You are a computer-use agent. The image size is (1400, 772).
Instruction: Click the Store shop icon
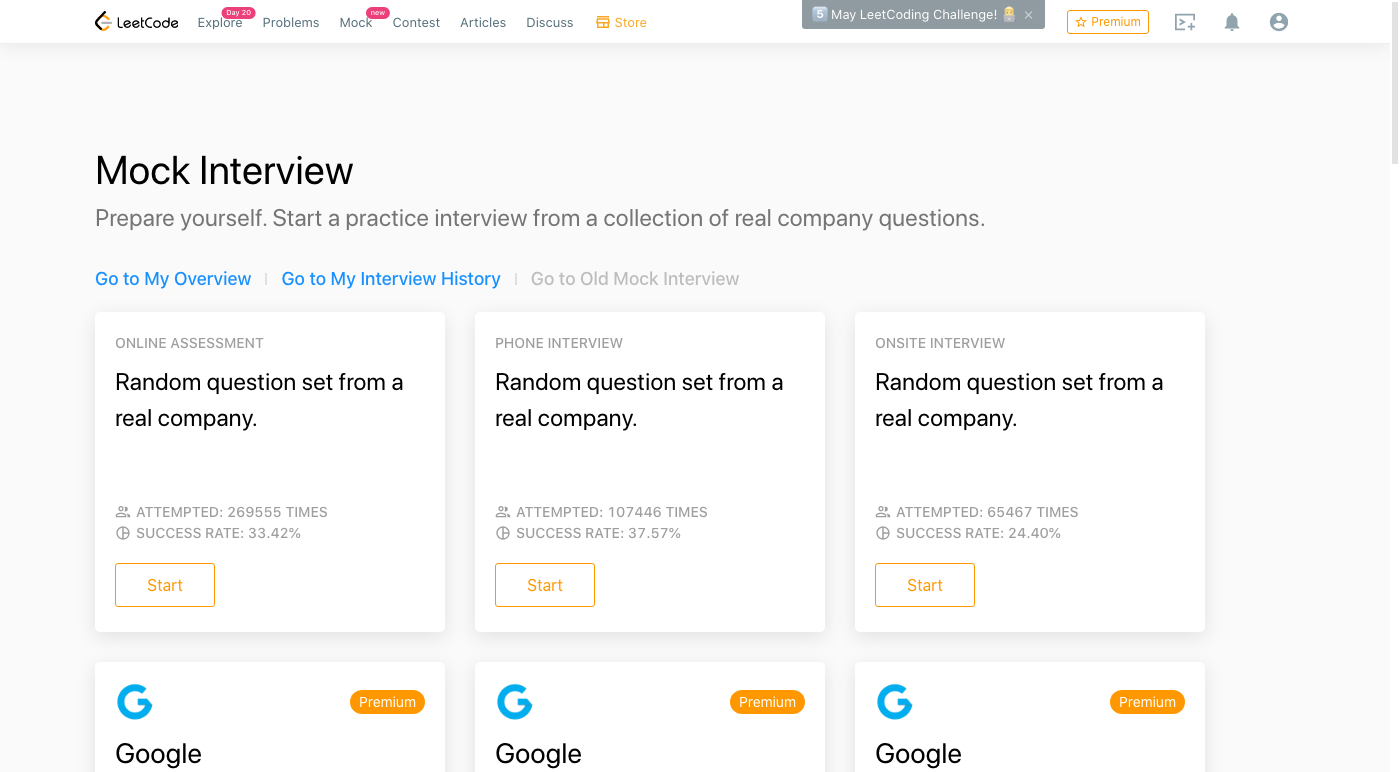pyautogui.click(x=603, y=22)
